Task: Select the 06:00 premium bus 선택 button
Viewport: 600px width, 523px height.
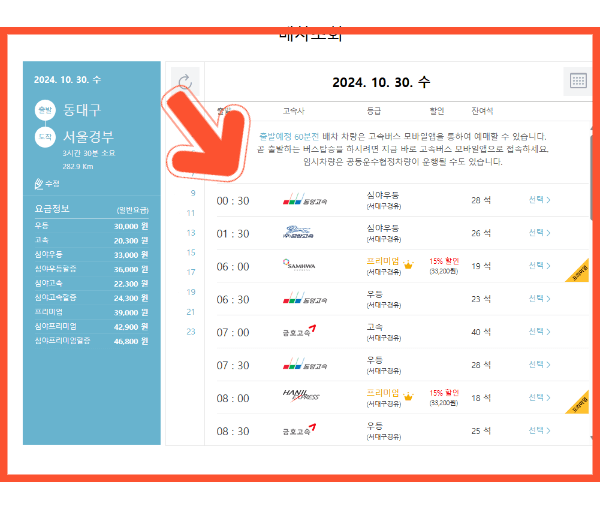Action: tap(540, 266)
